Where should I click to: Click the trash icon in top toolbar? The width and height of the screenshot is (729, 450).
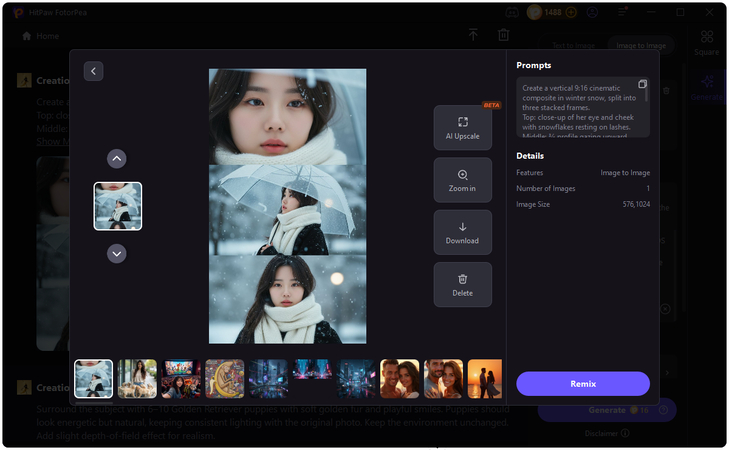pos(504,34)
